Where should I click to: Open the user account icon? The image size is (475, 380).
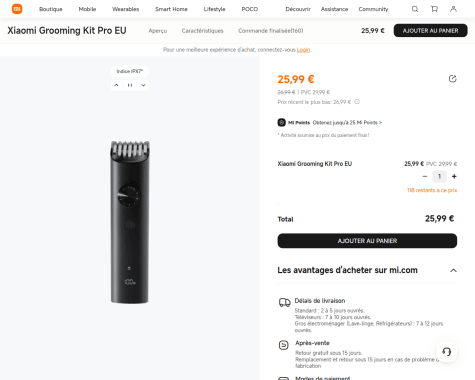coord(453,9)
